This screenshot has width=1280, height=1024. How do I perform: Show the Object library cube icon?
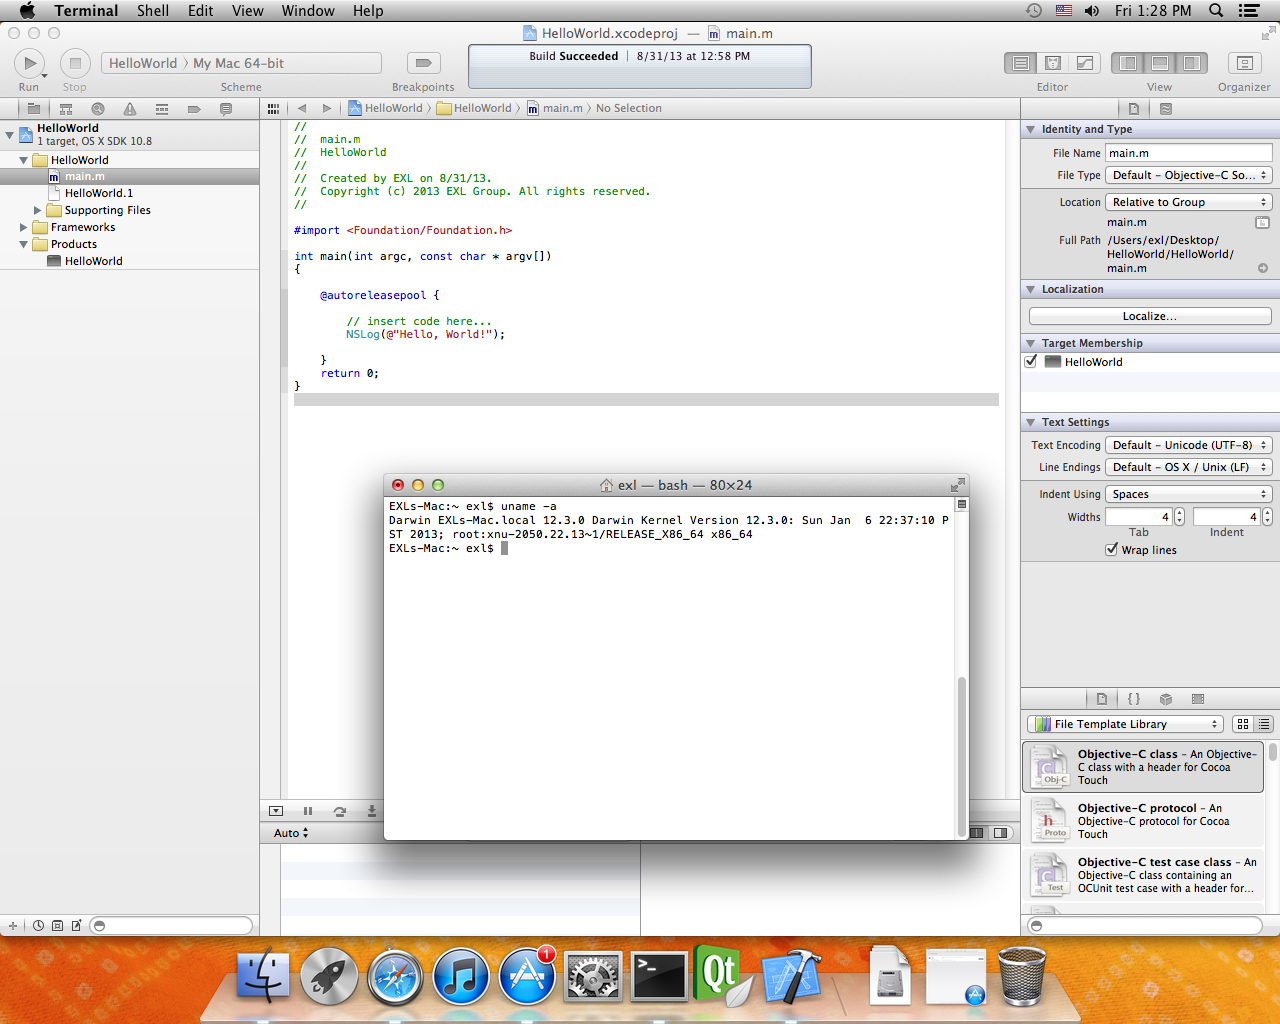1166,699
